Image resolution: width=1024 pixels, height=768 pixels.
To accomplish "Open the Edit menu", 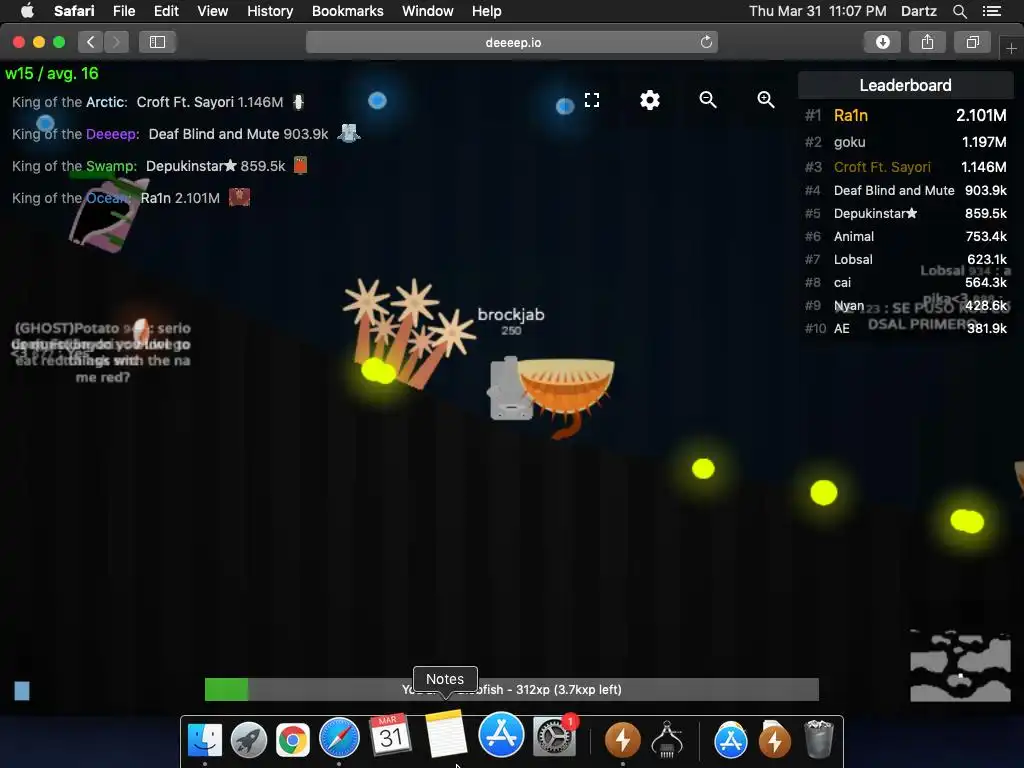I will 167,11.
